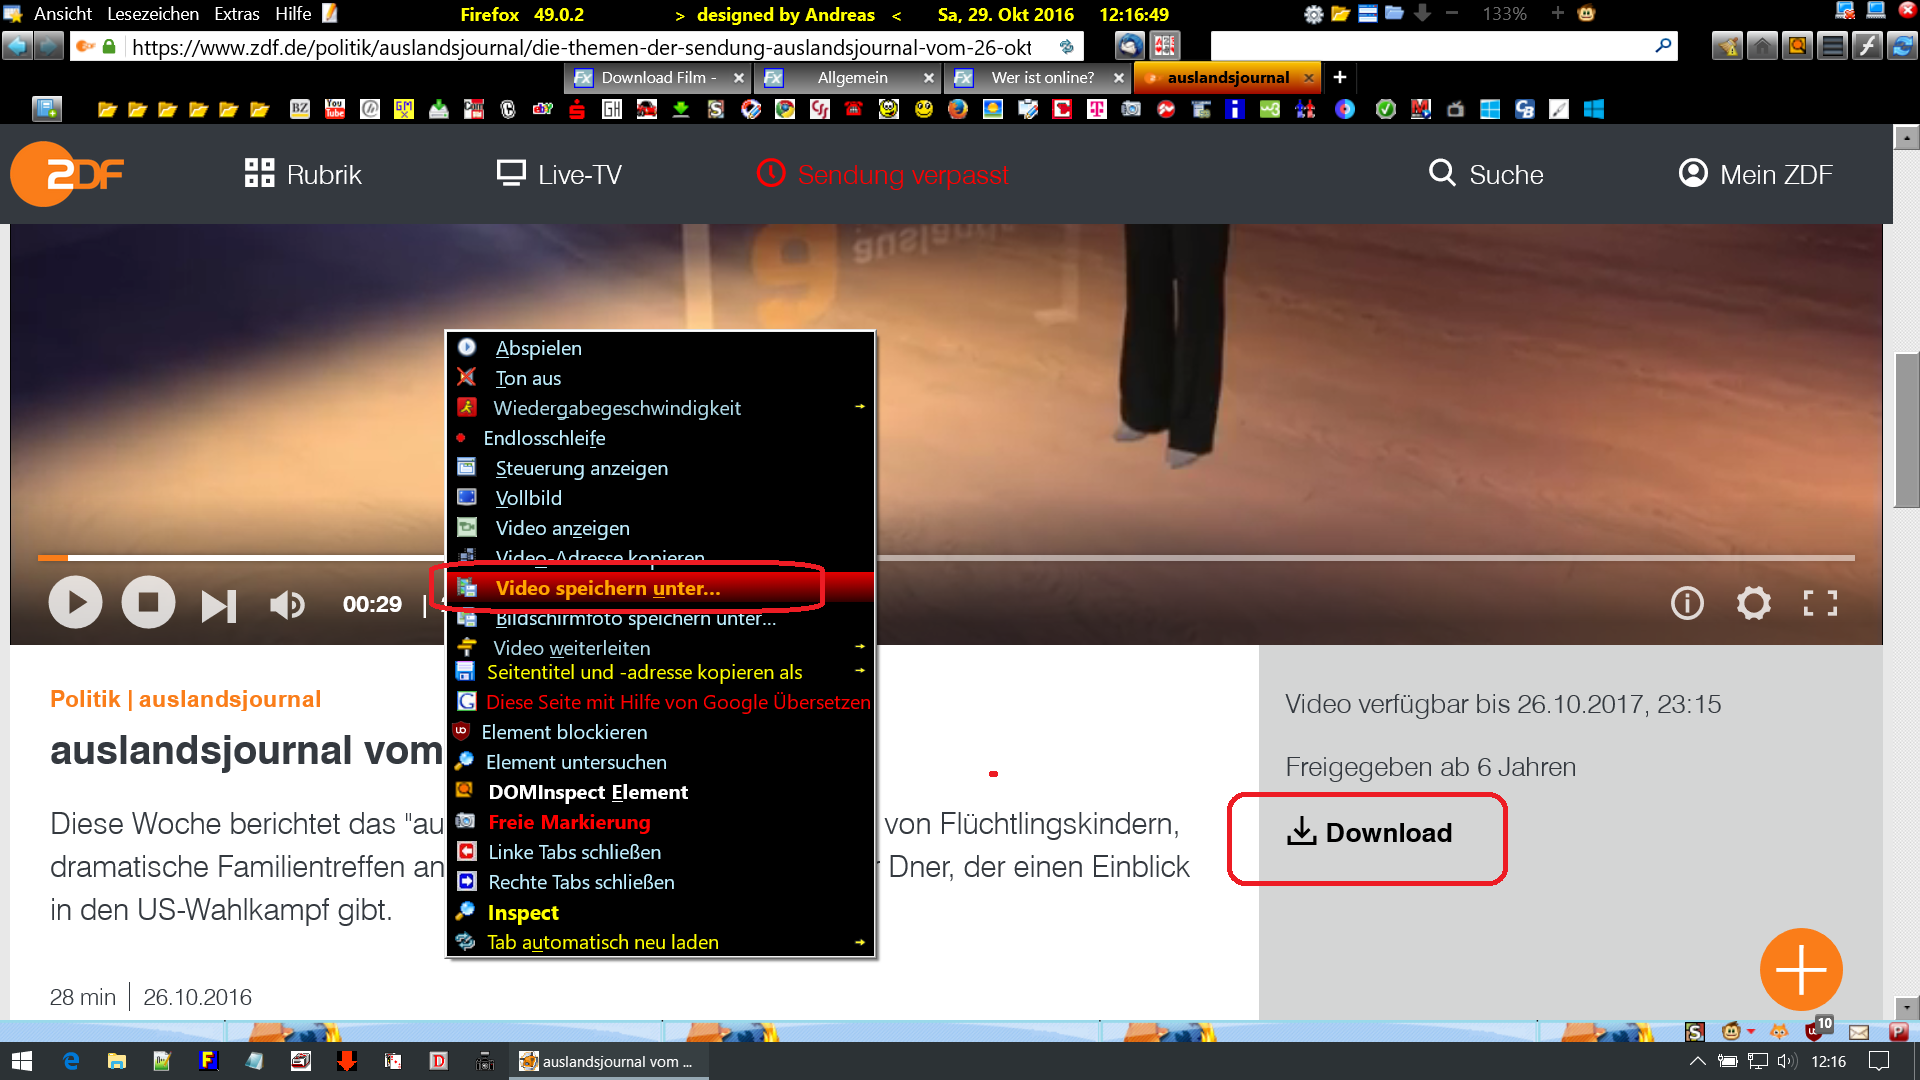This screenshot has width=1920, height=1080.
Task: Mute the video player volume
Action: tap(287, 604)
